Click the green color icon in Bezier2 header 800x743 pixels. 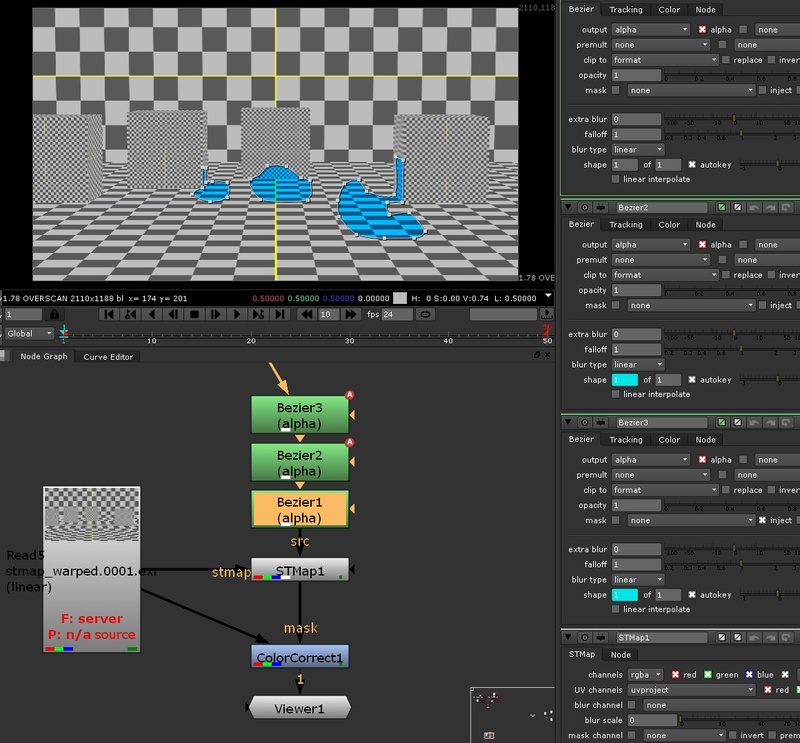721,206
